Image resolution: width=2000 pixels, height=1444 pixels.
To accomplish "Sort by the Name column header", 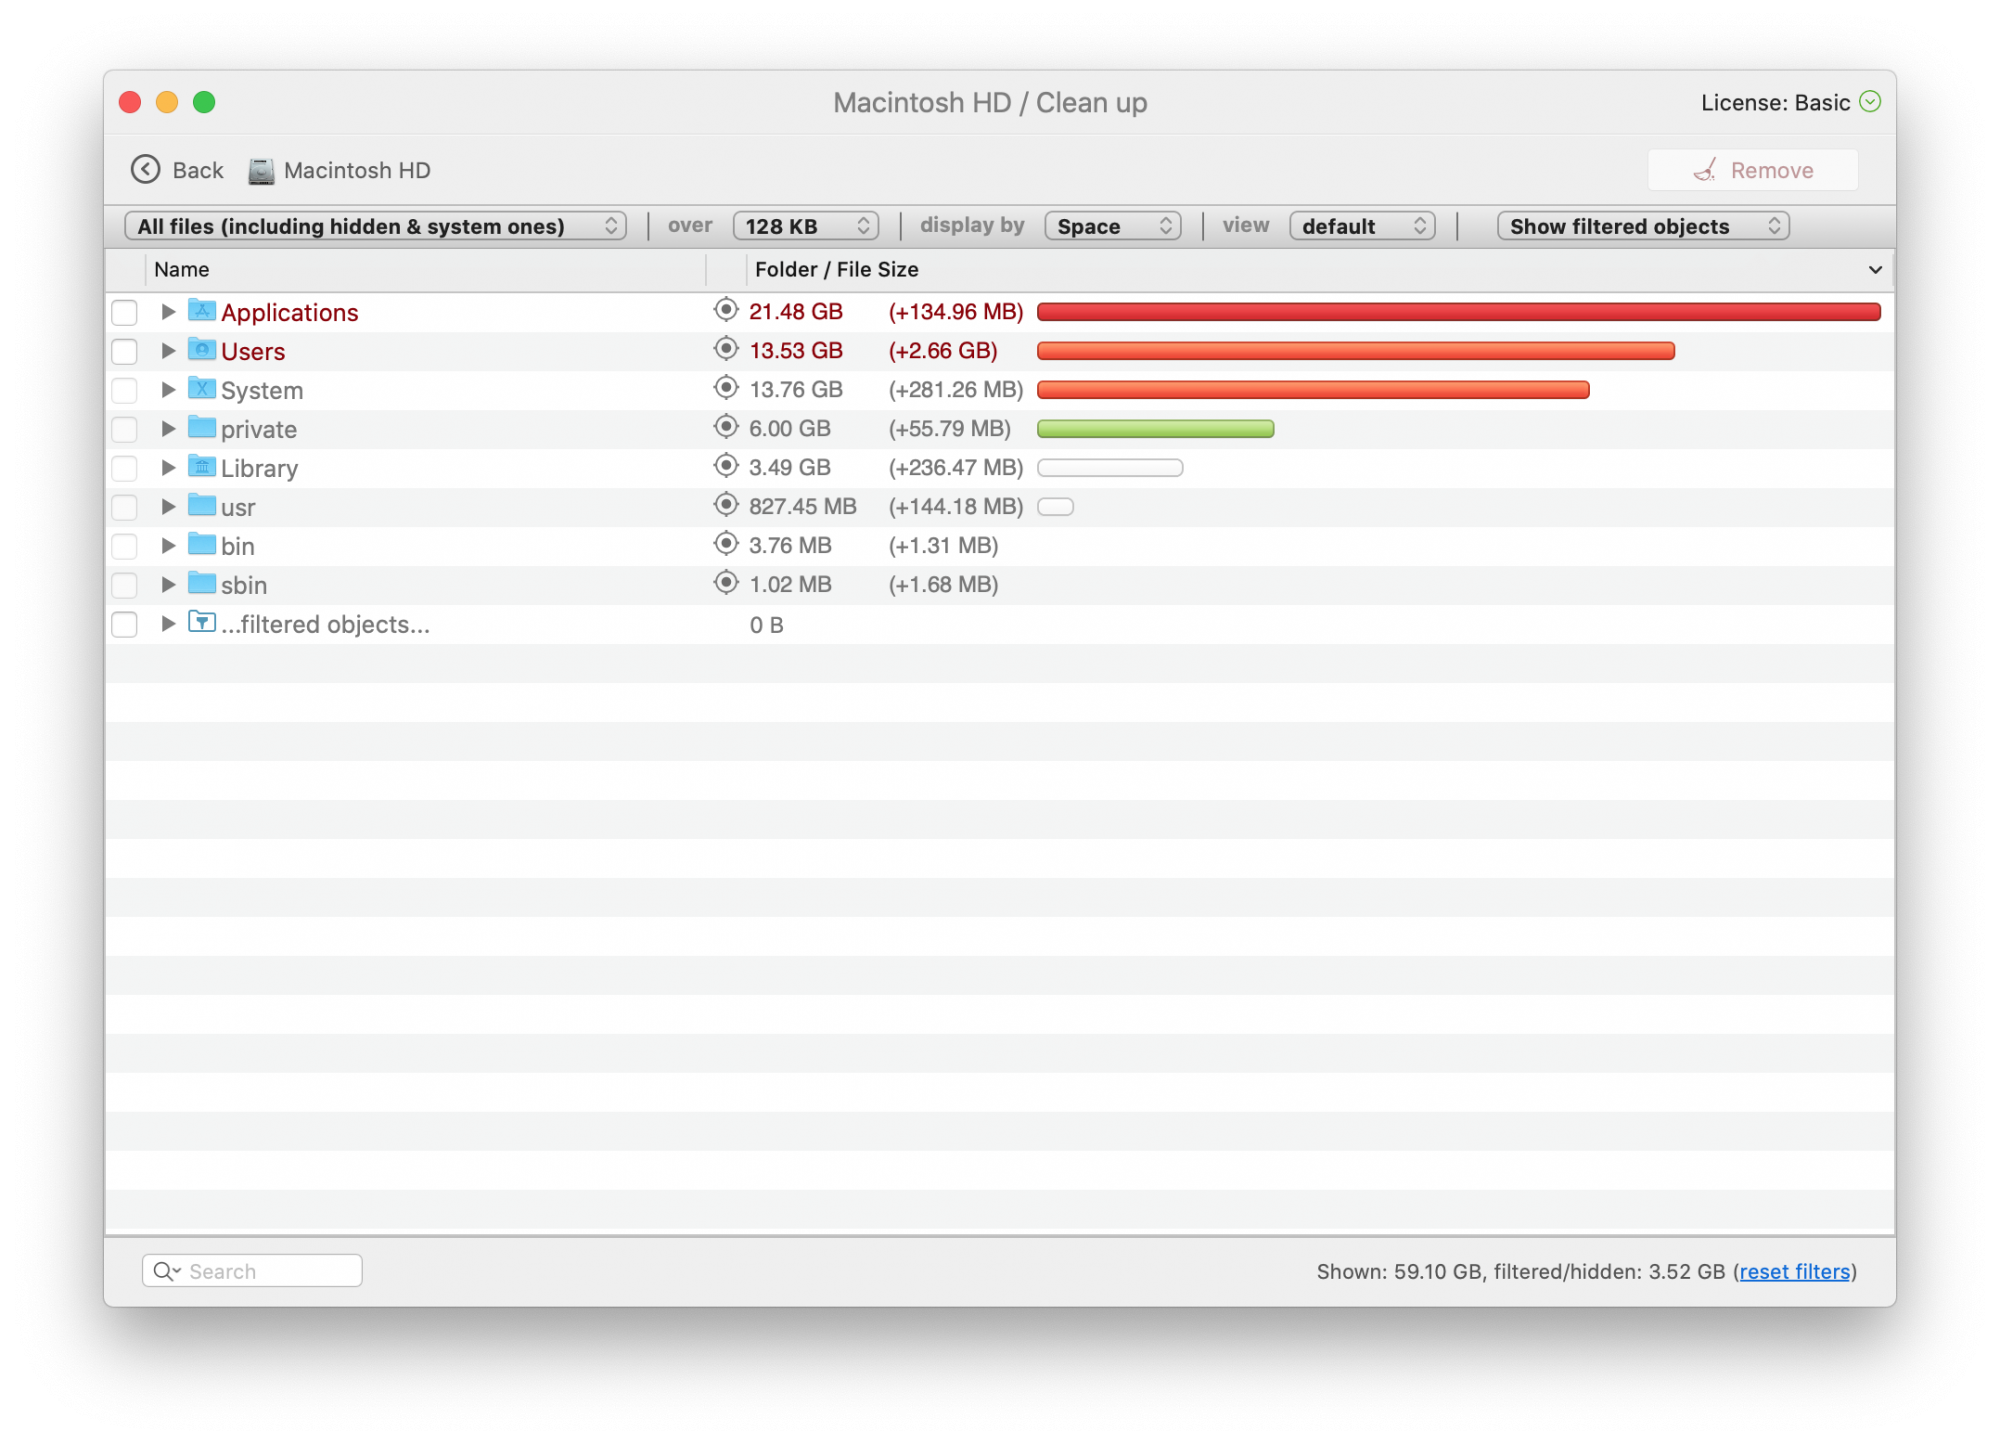I will [x=426, y=270].
